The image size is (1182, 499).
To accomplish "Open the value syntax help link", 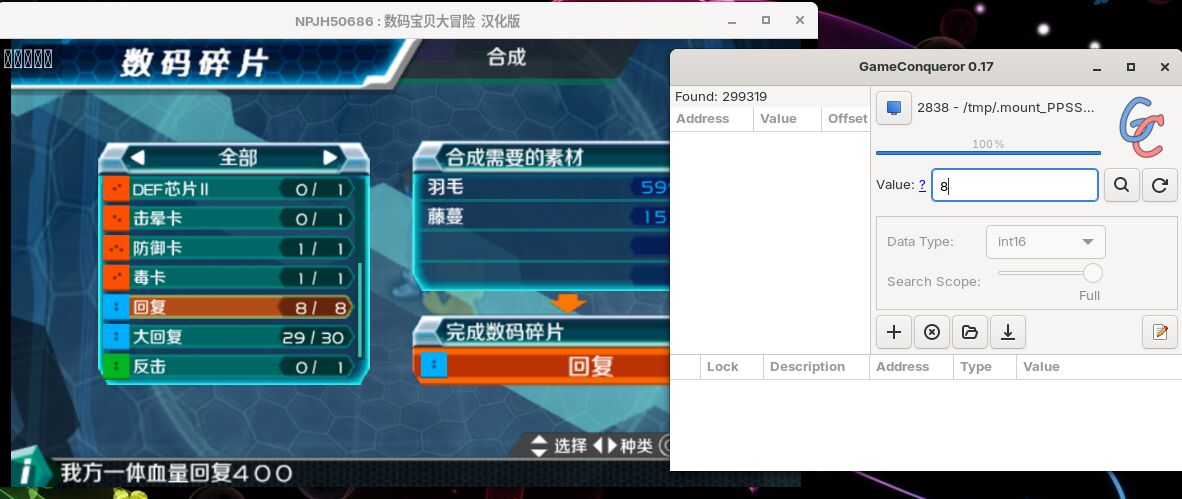I will pos(922,185).
